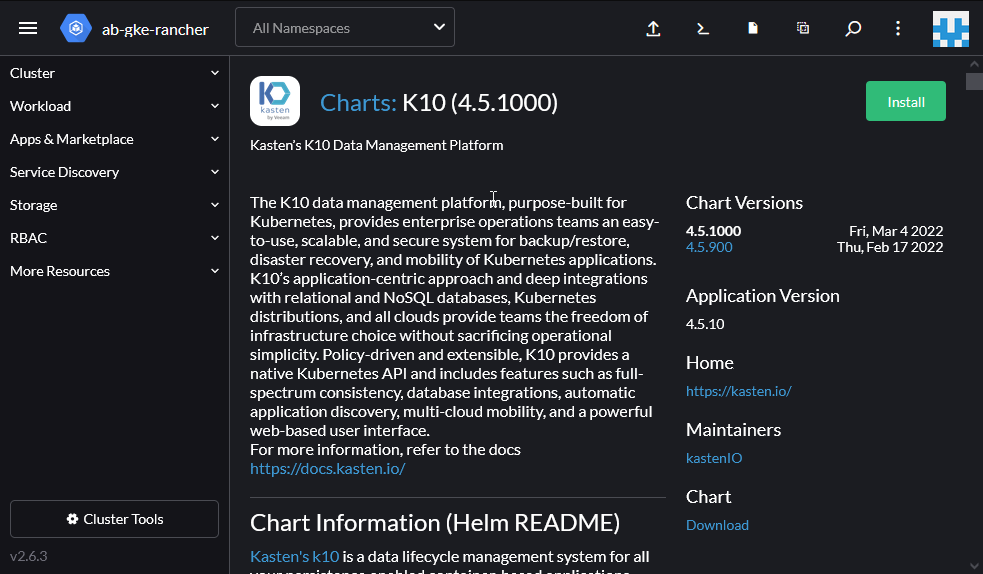The width and height of the screenshot is (983, 574).
Task: Click the Cluster Tools button
Action: (x=114, y=519)
